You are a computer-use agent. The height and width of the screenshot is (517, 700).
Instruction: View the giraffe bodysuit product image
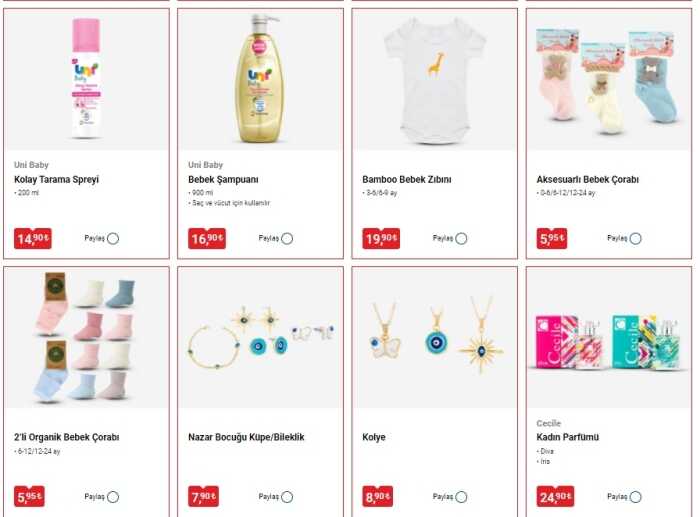[x=435, y=80]
